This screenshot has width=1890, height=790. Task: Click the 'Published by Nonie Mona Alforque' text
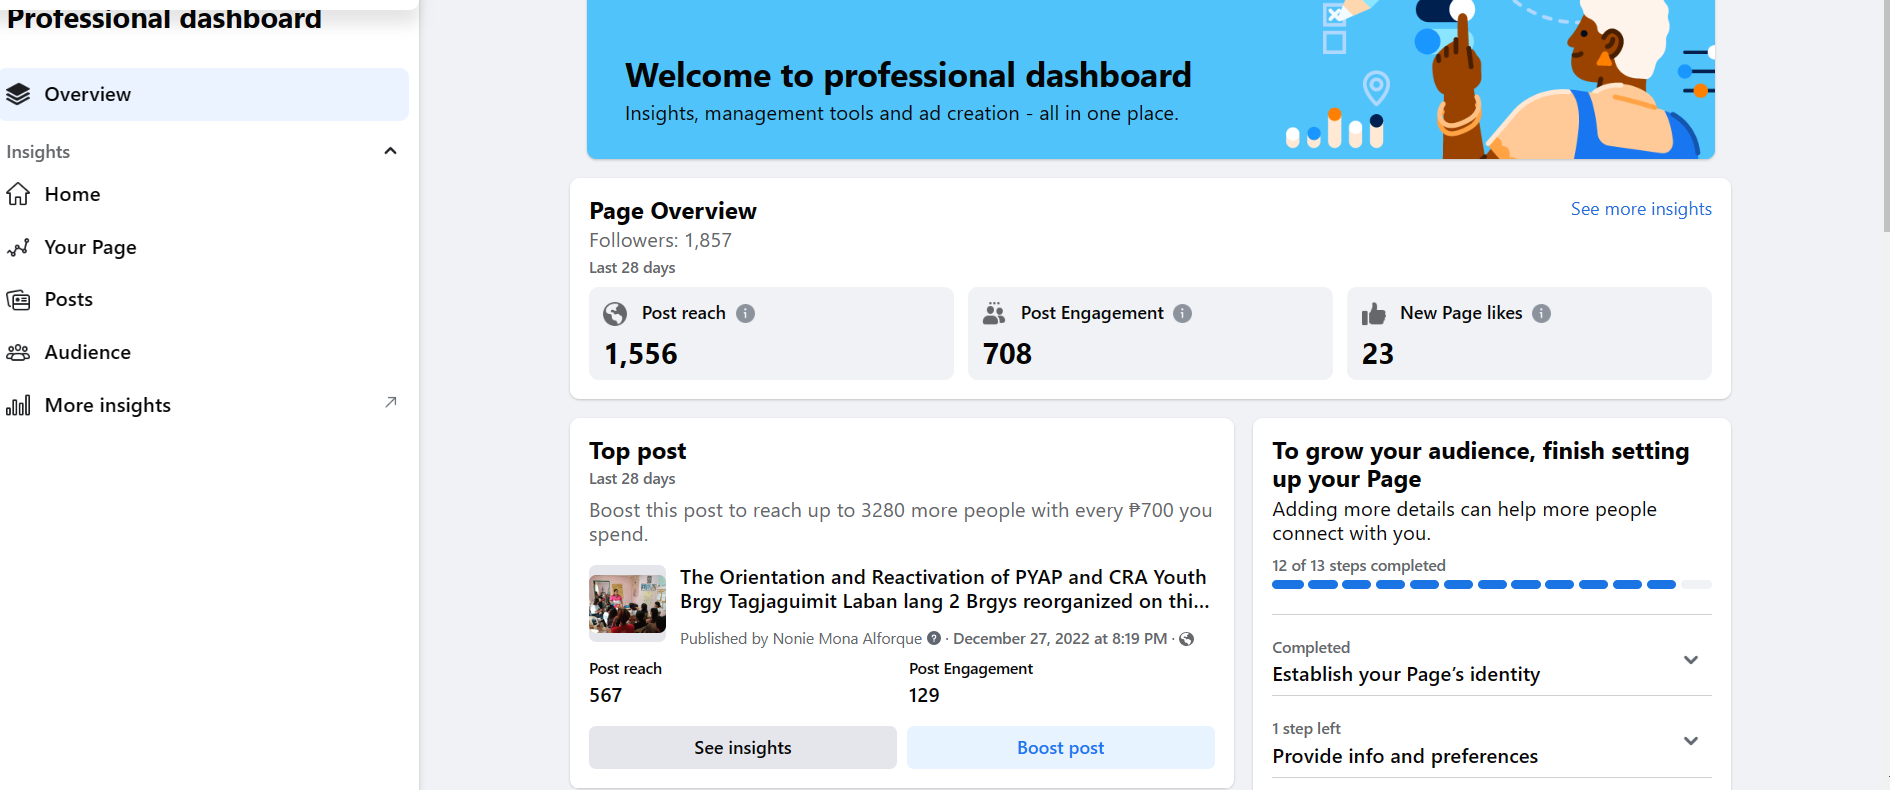[x=801, y=639]
